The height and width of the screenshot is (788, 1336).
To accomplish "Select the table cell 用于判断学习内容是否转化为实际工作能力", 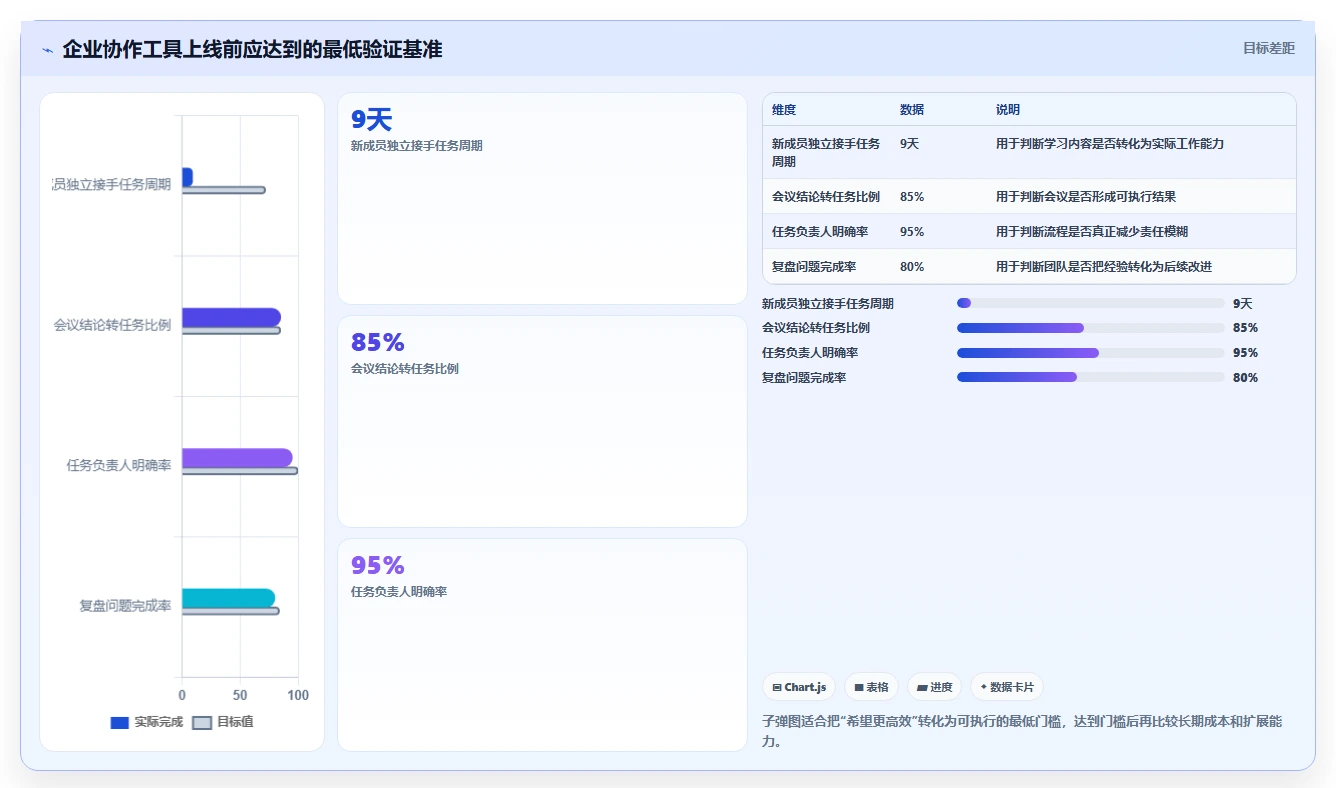I will pyautogui.click(x=1110, y=144).
